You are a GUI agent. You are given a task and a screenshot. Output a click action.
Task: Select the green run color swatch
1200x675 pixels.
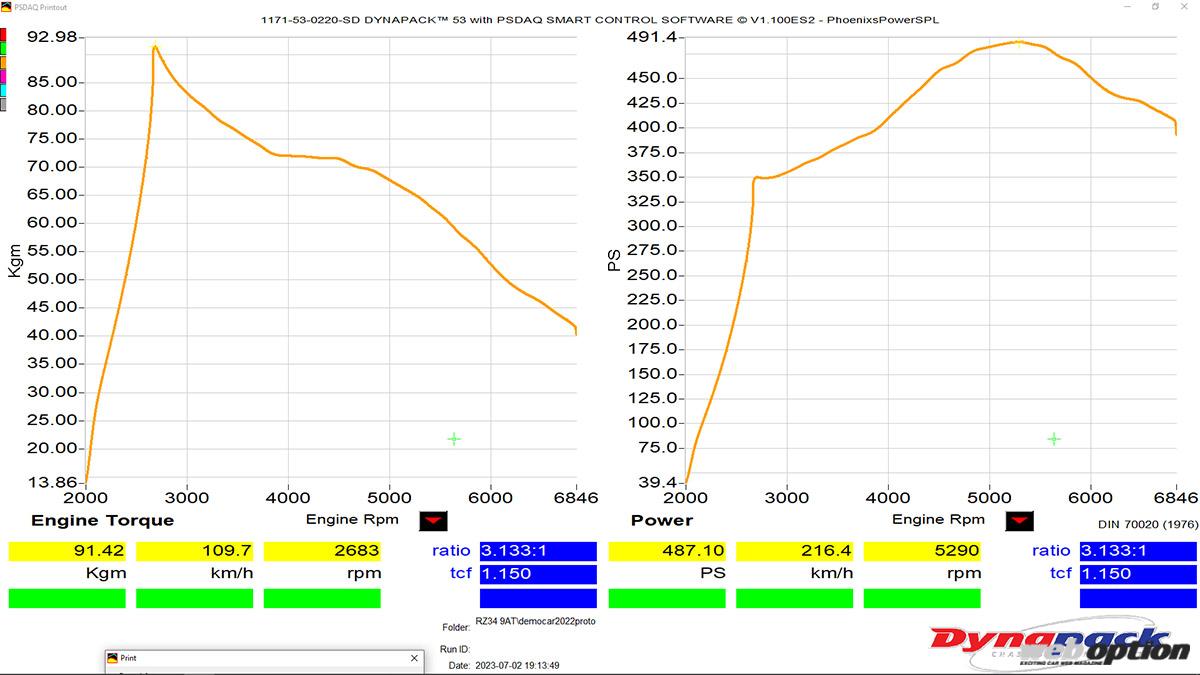[3, 48]
